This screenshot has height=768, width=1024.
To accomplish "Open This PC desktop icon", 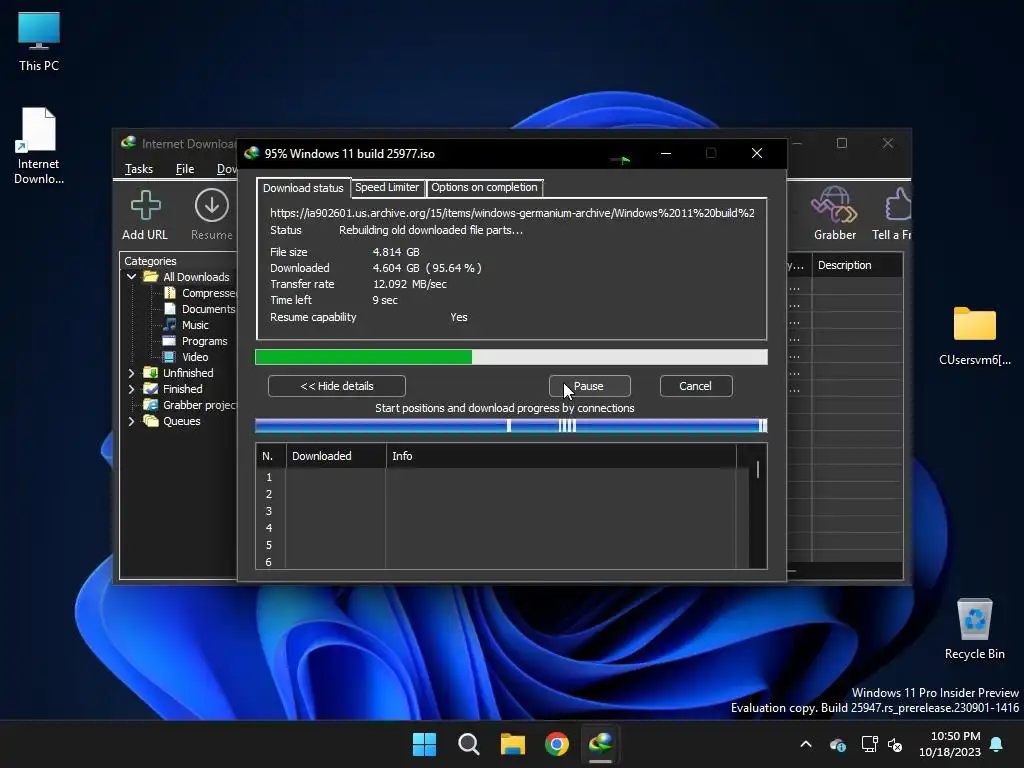I will (x=39, y=41).
